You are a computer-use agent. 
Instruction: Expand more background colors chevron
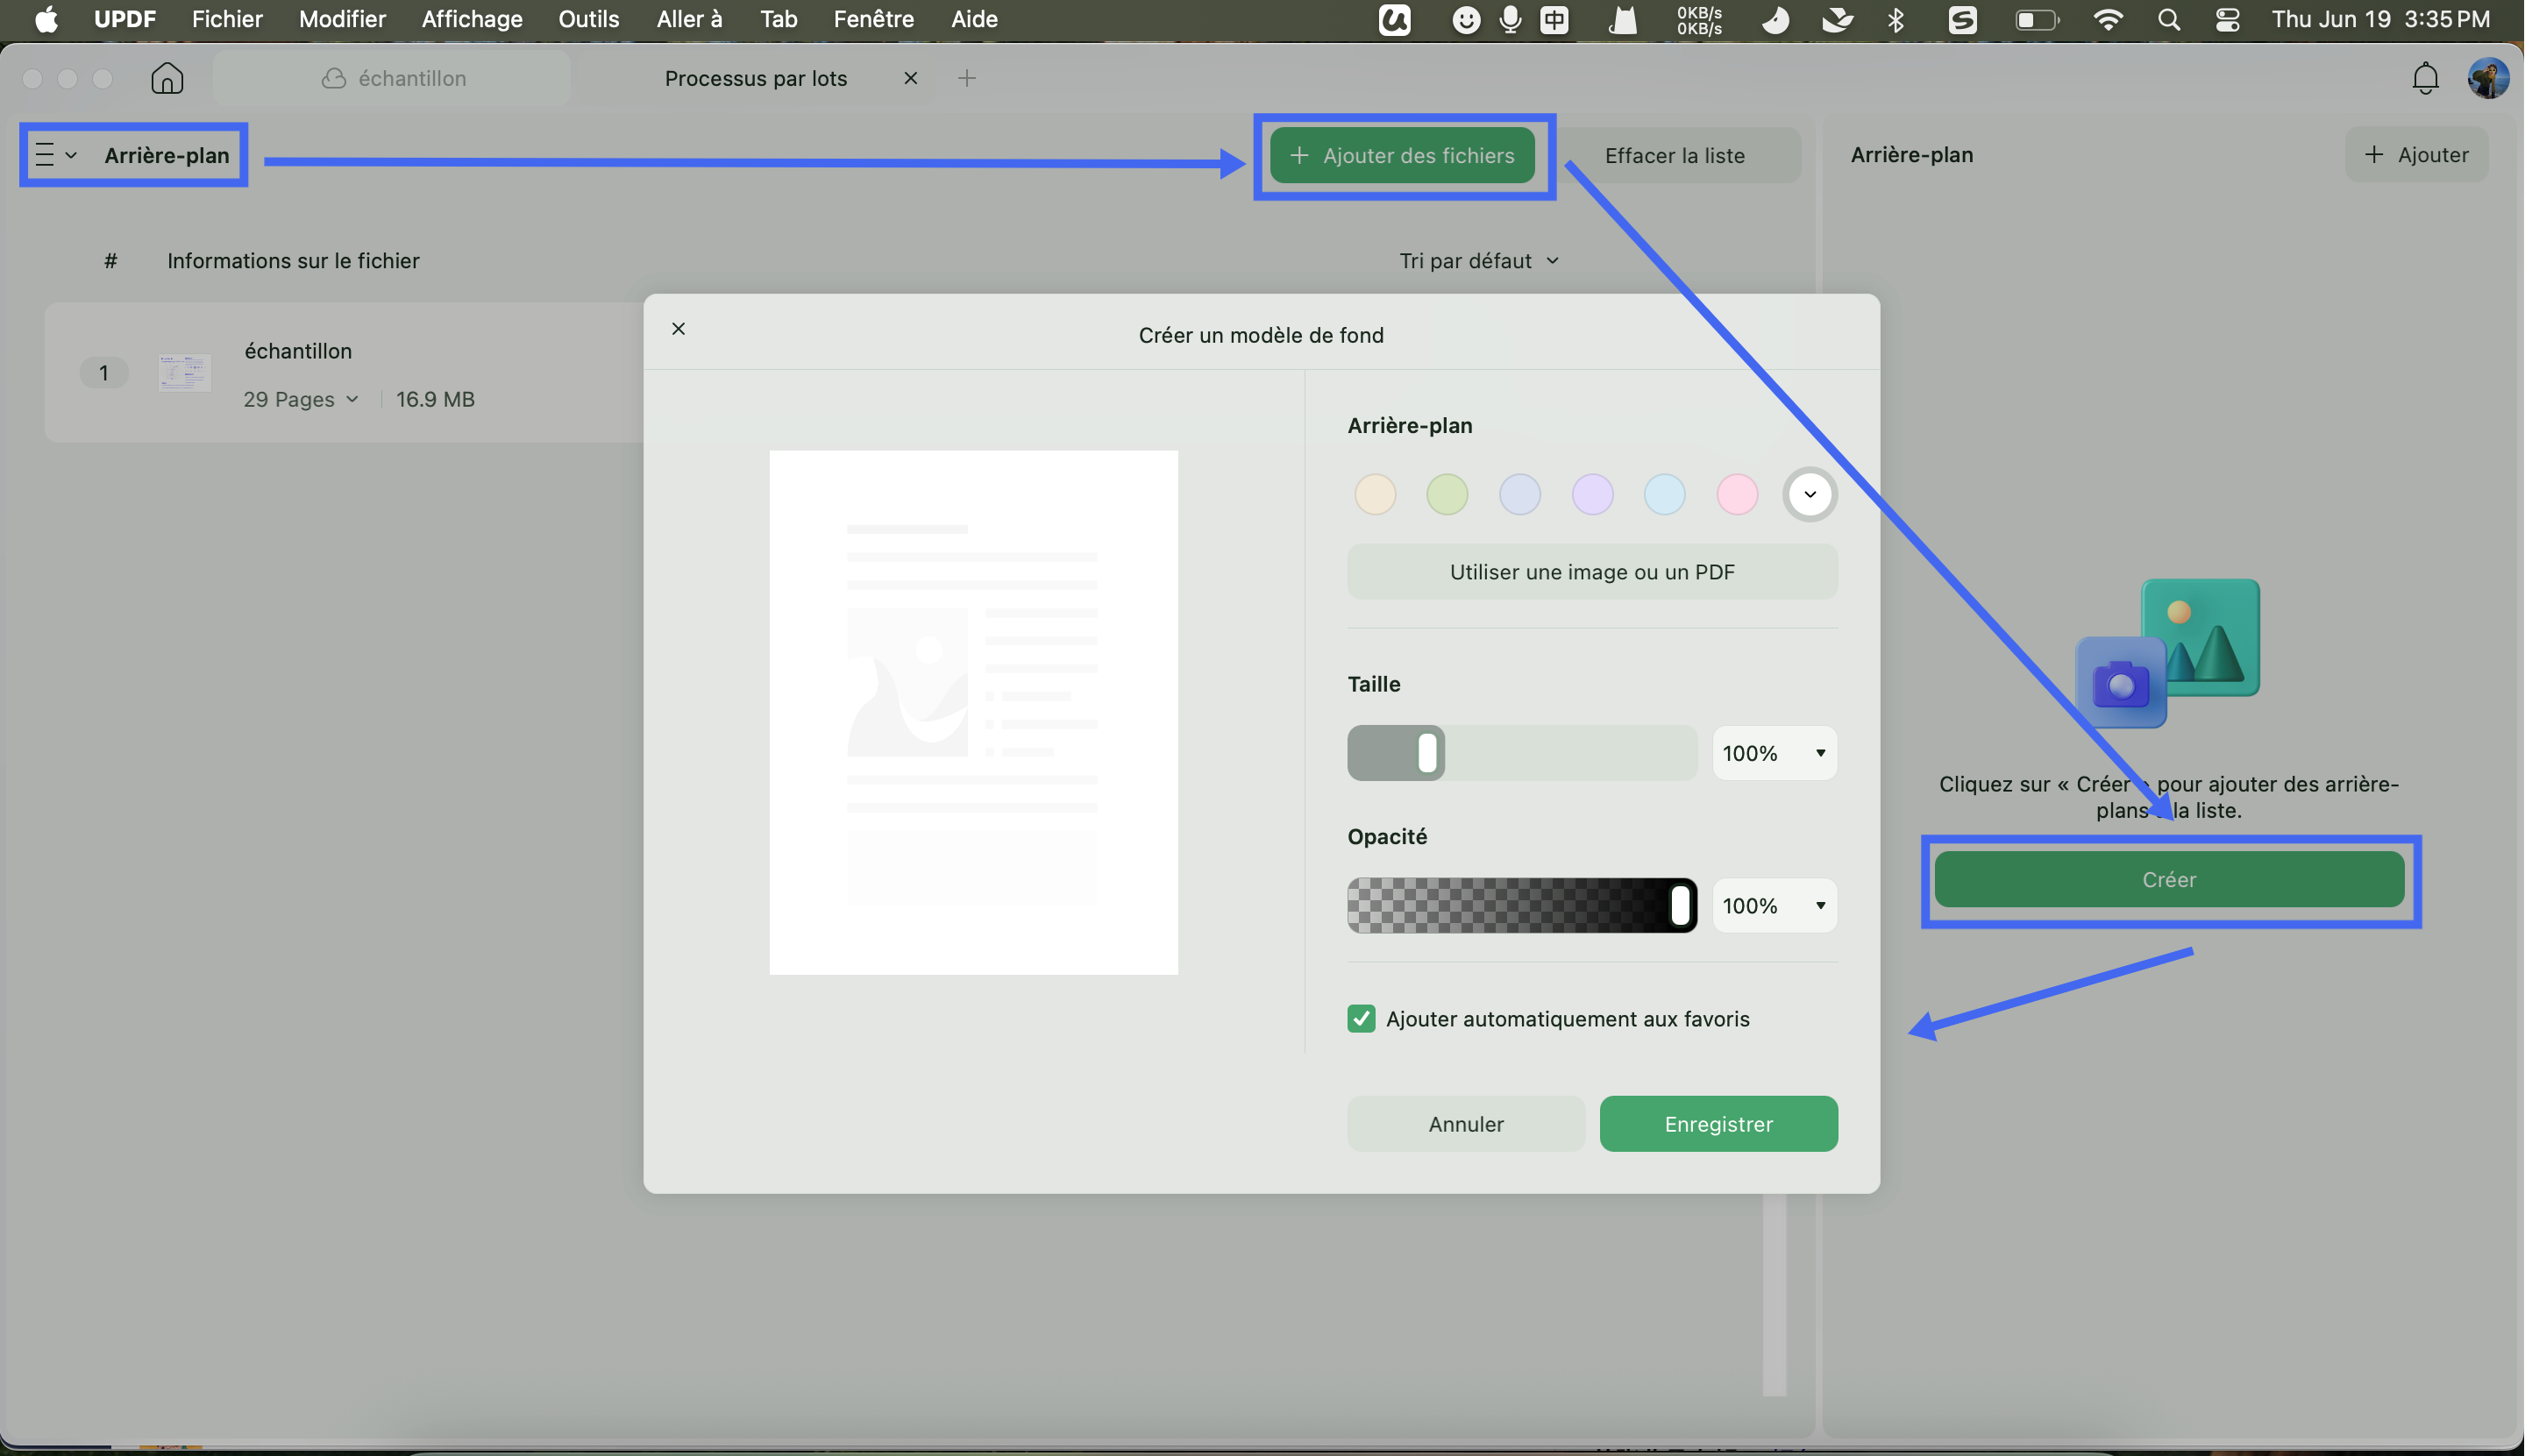[1809, 494]
